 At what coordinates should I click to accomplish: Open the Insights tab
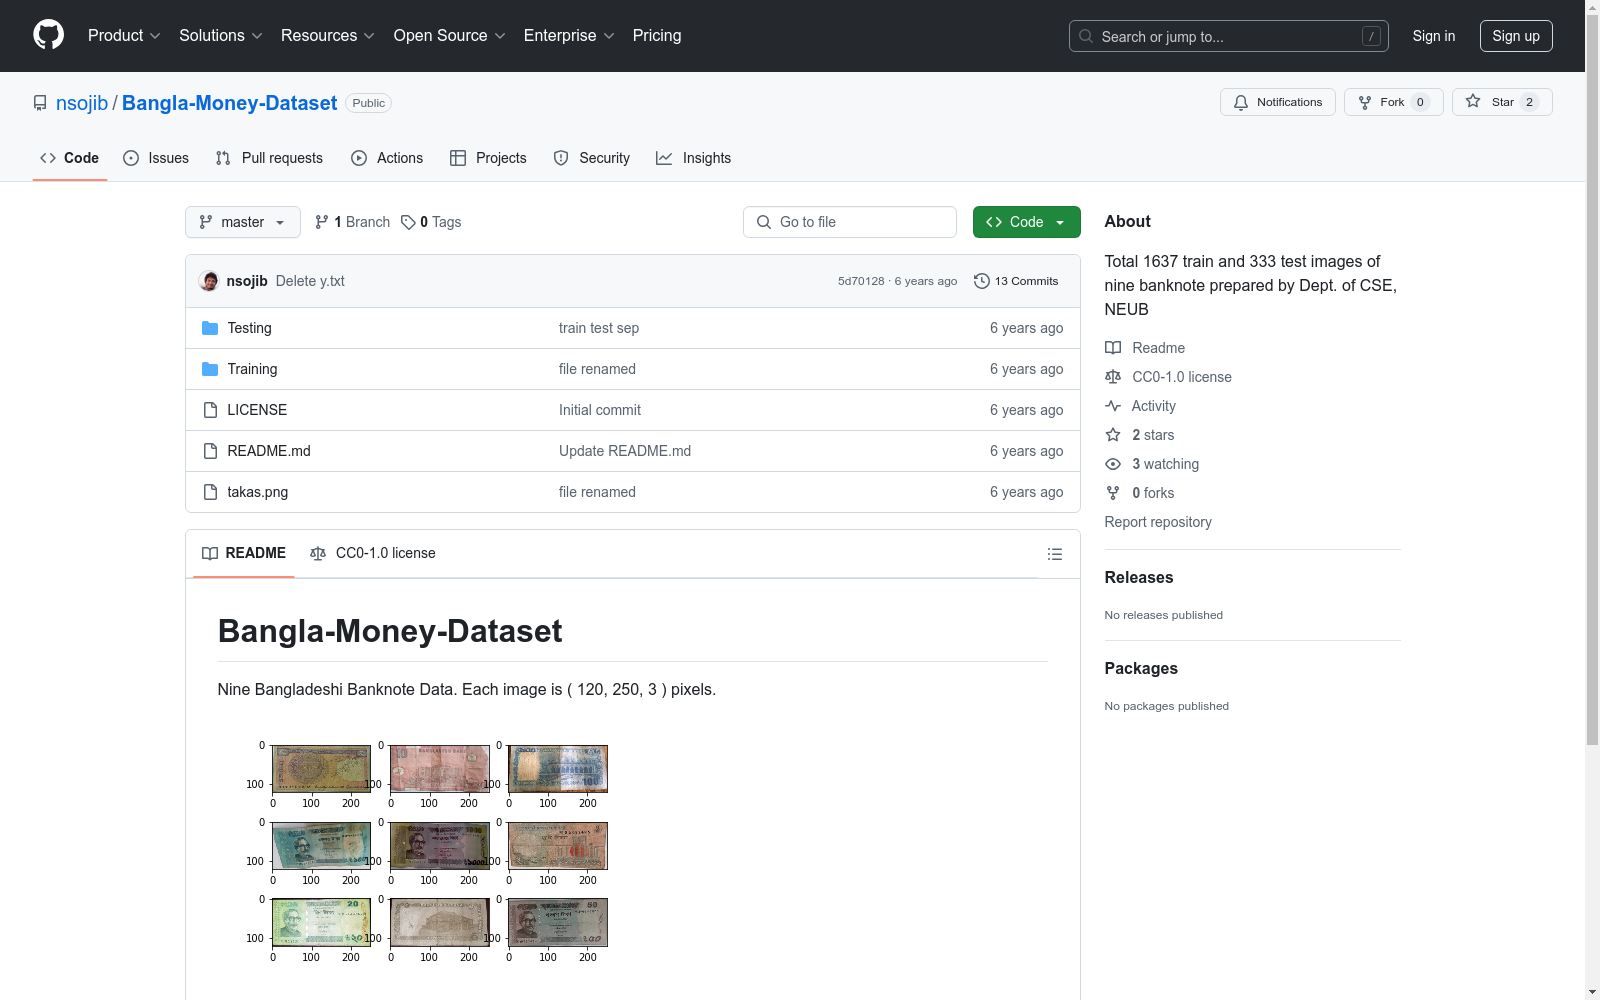point(693,158)
